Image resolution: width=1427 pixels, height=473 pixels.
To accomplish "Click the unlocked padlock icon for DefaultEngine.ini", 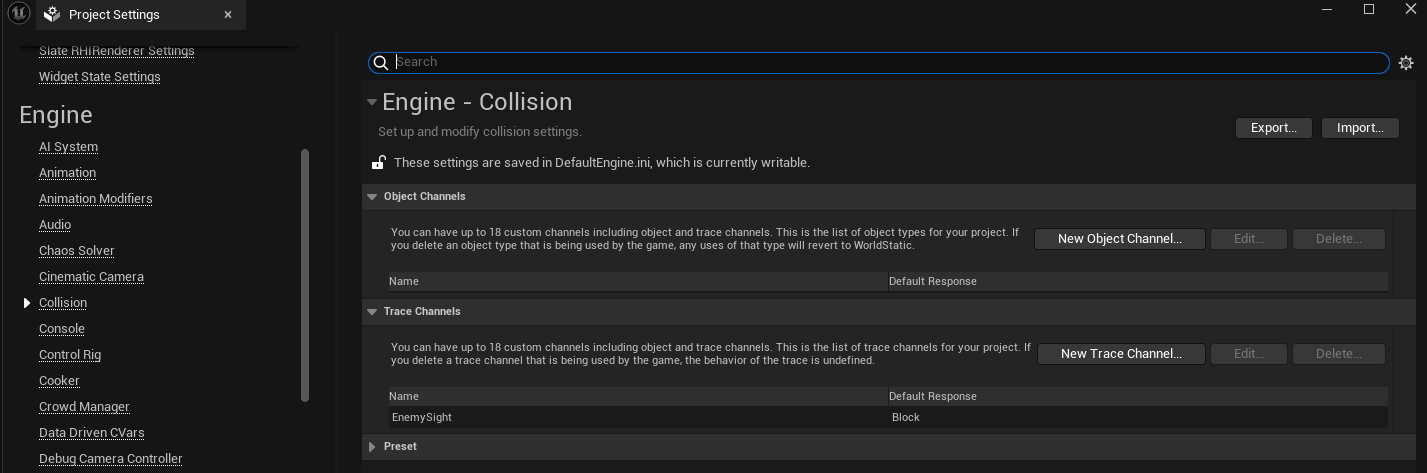I will (379, 162).
